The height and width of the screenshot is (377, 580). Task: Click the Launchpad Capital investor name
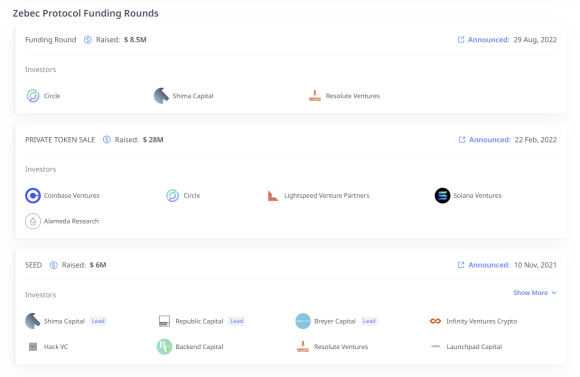click(x=474, y=347)
